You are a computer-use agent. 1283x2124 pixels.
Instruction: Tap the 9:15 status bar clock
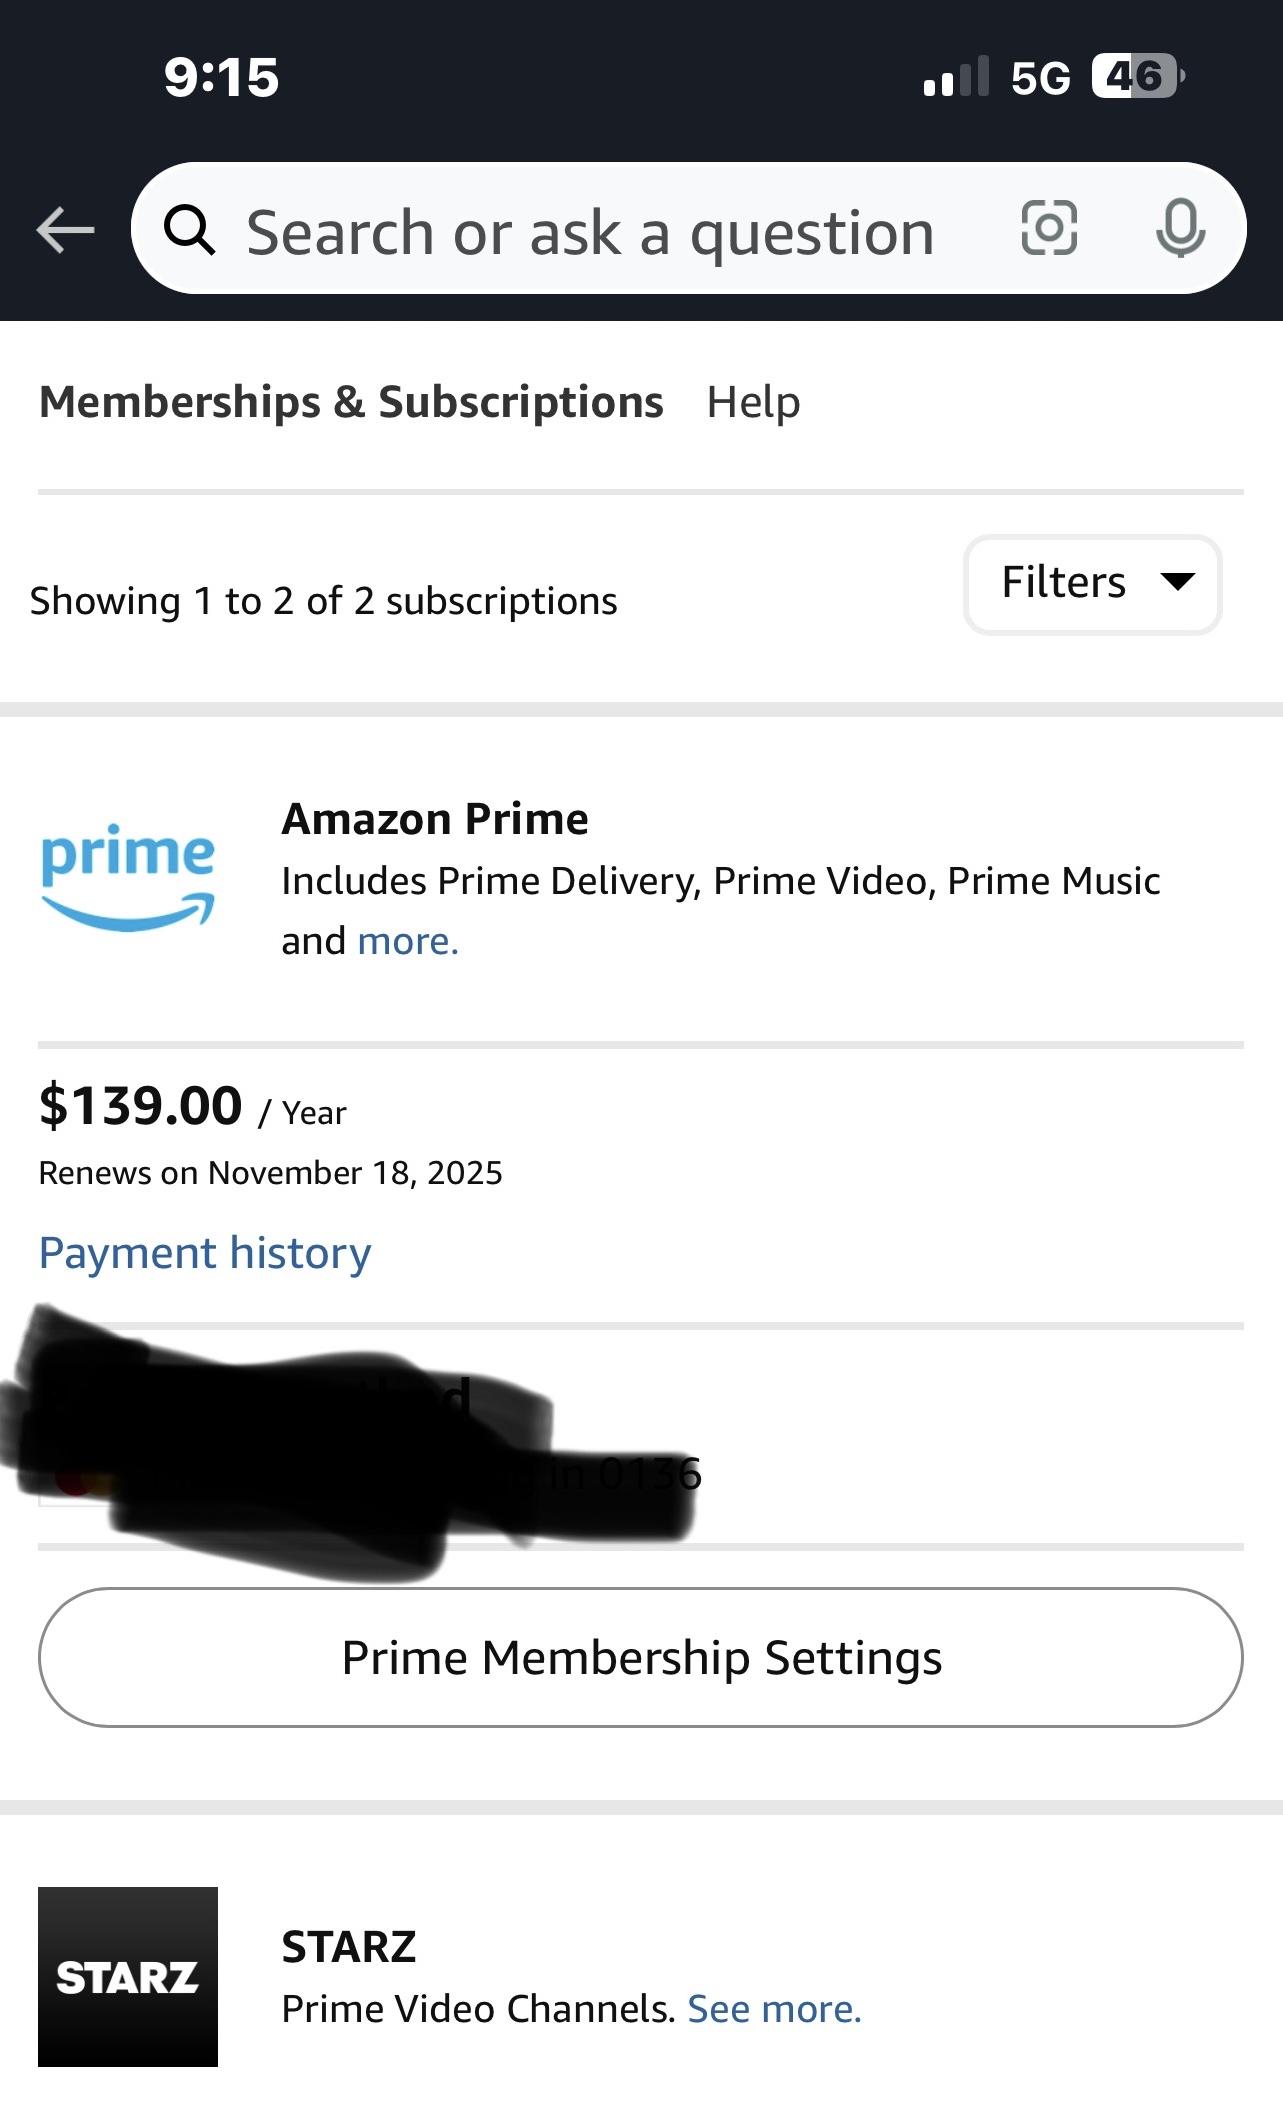coord(222,78)
